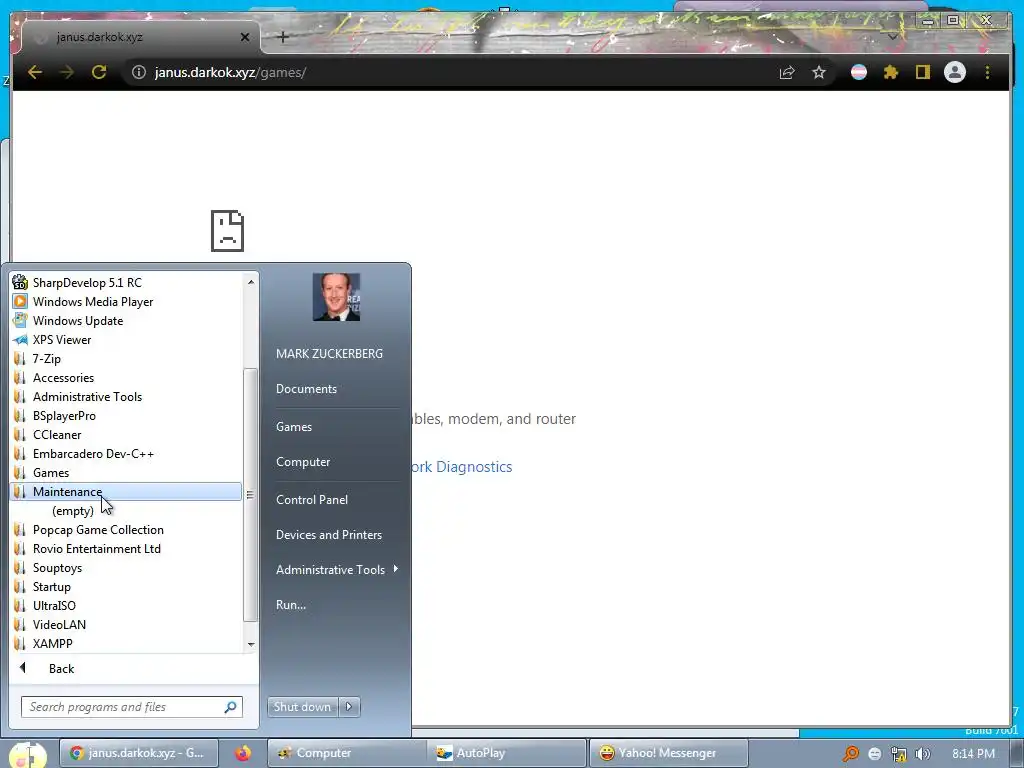The height and width of the screenshot is (768, 1024).
Task: Expand Popcap Game Collection folder
Action: tap(98, 530)
